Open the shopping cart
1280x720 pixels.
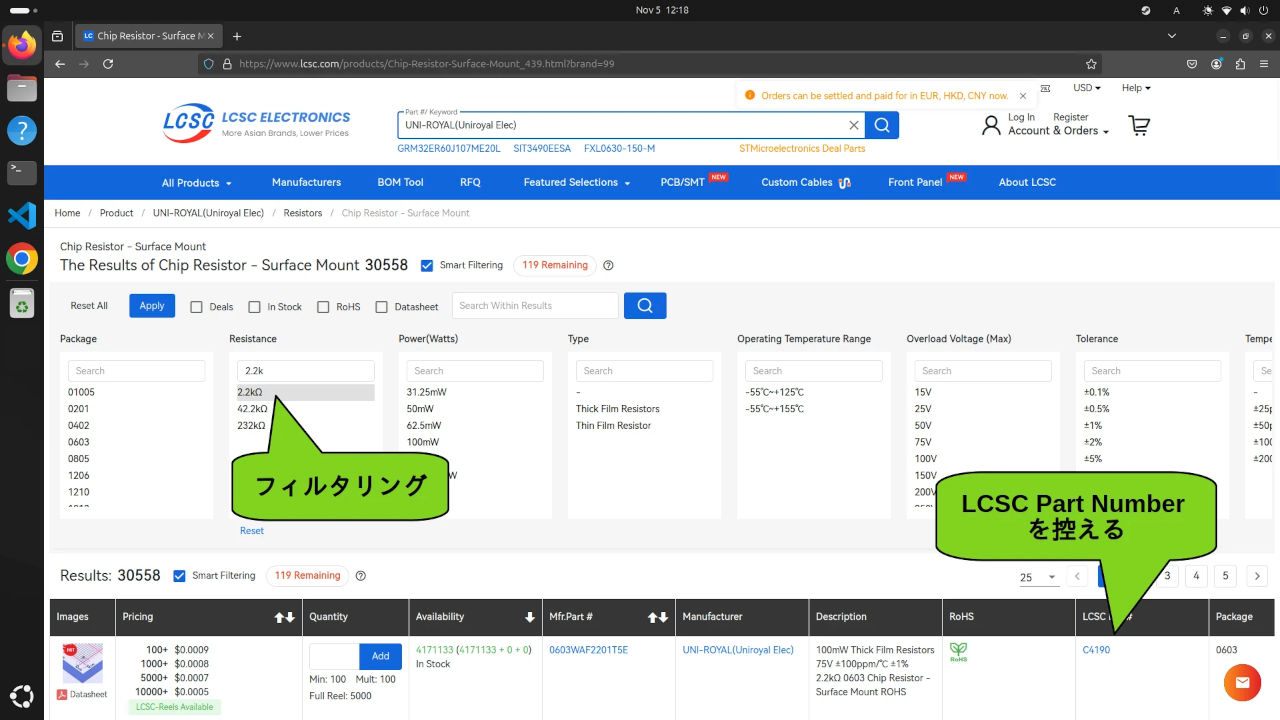[1139, 125]
